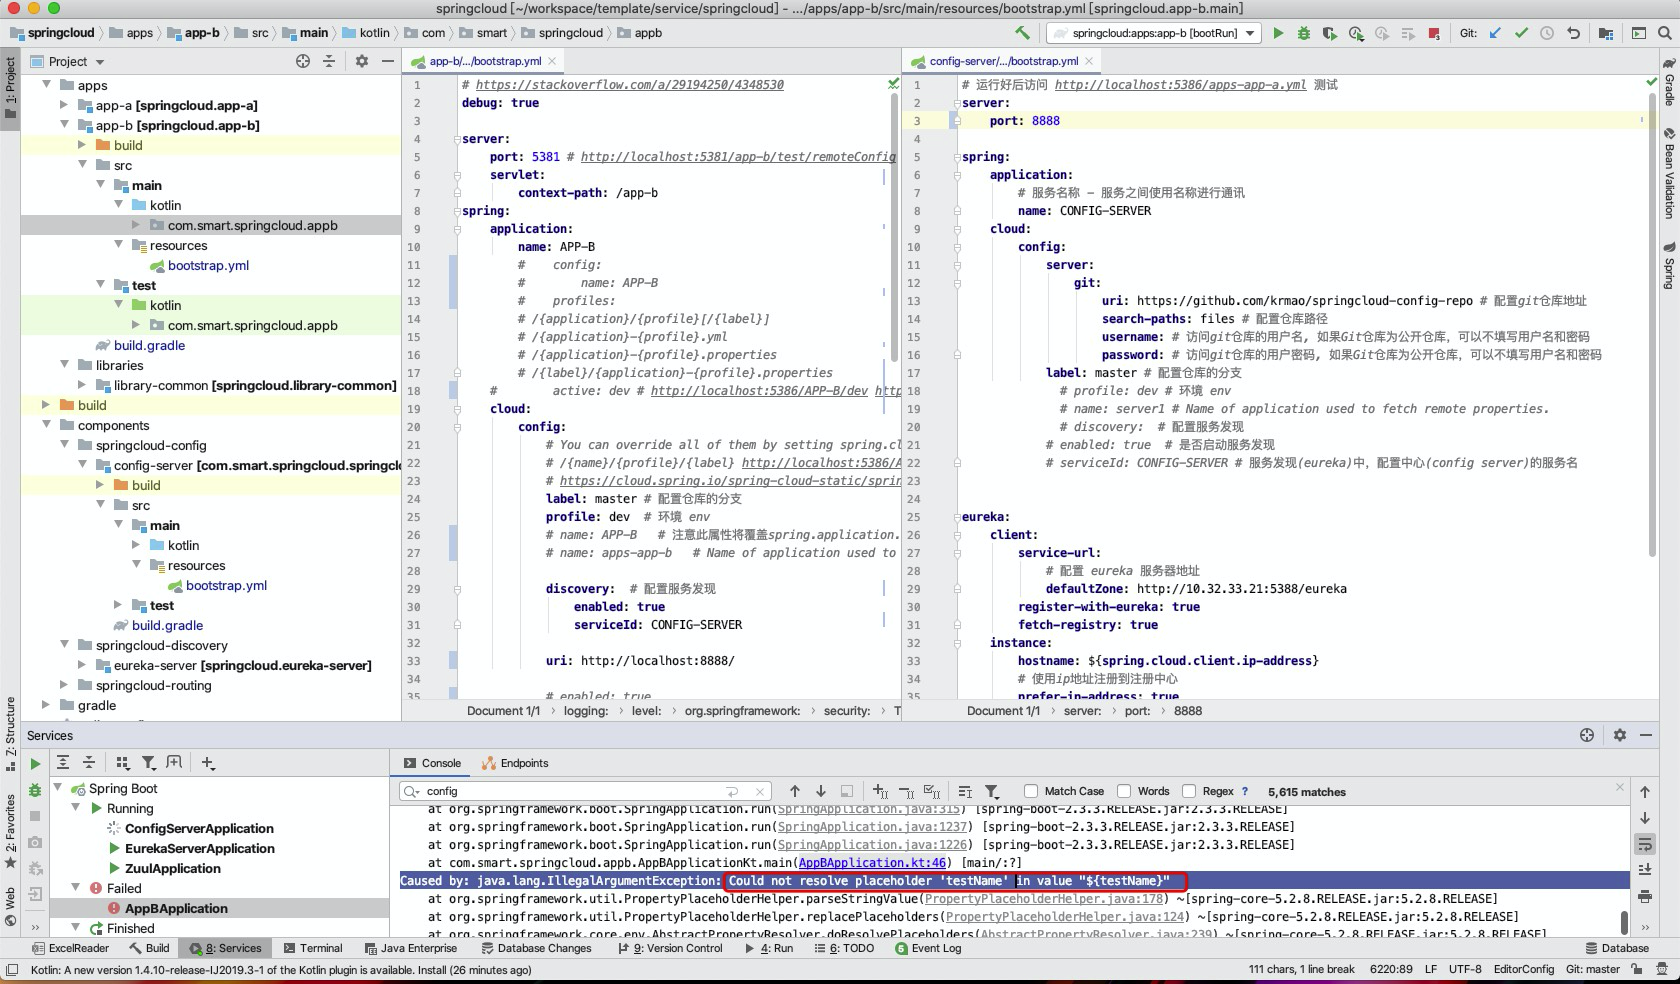Image resolution: width=1680 pixels, height=984 pixels.
Task: Select AppBApplication in Failed services
Action: tap(176, 908)
